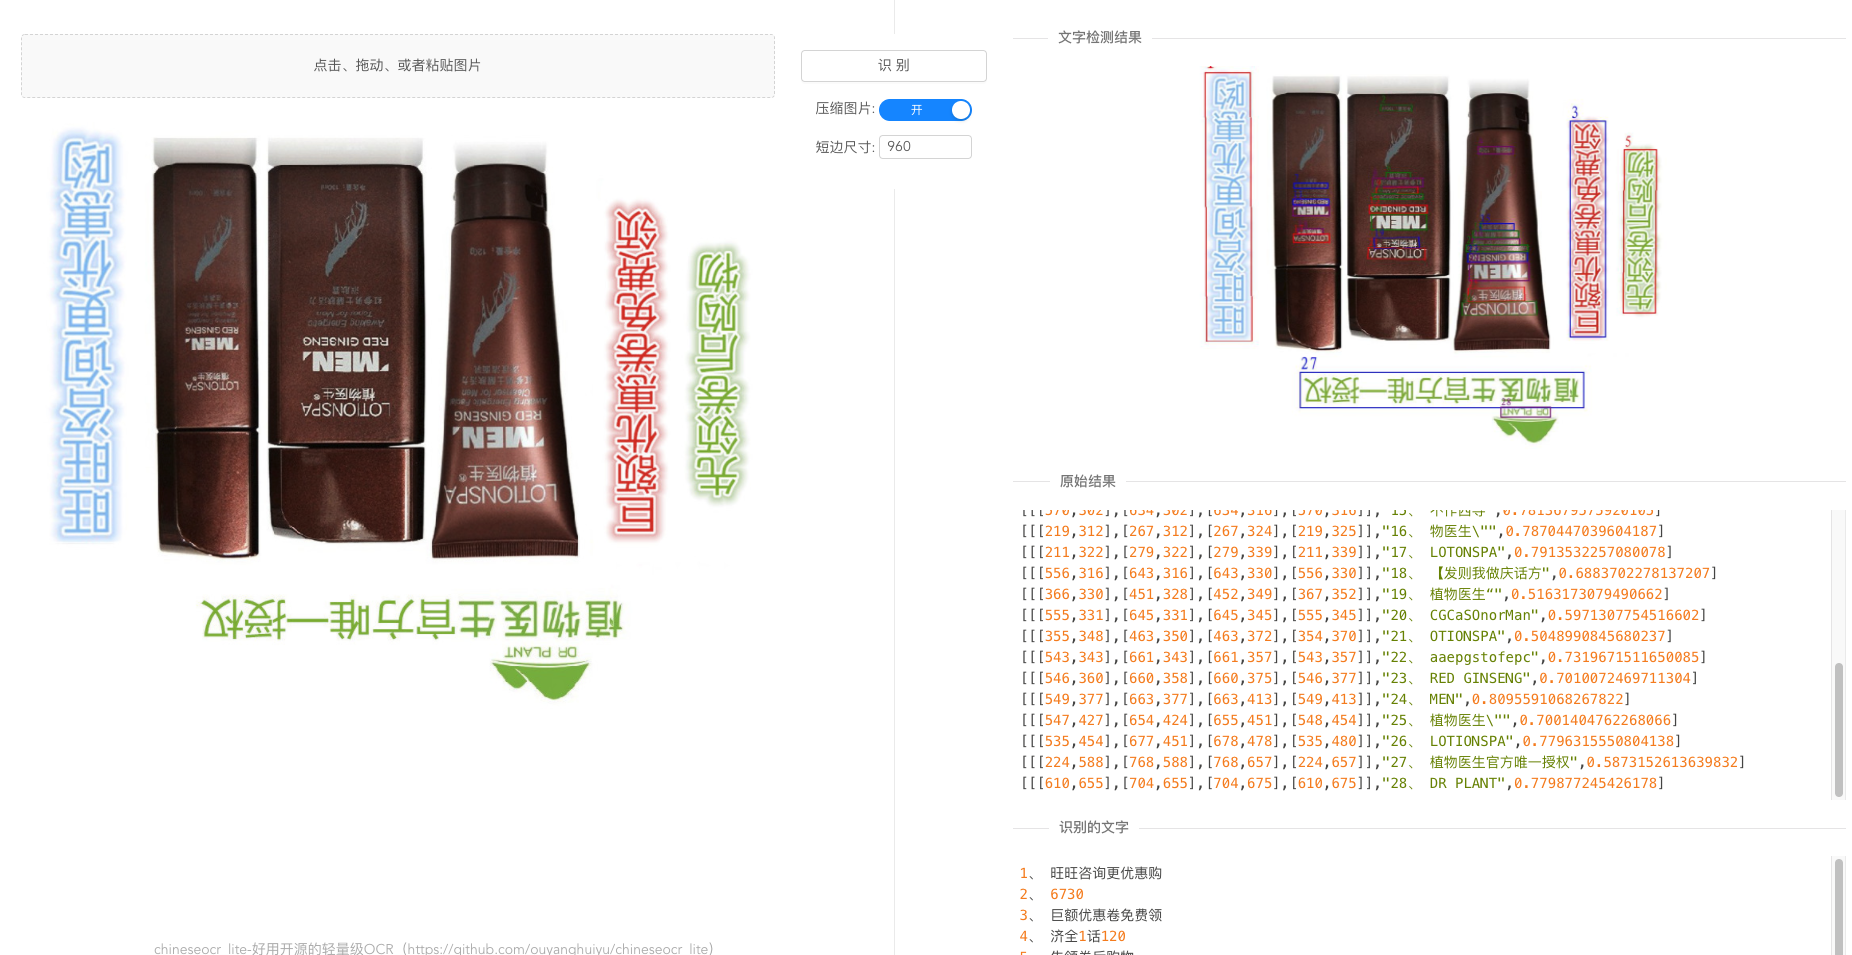Toggle the 压缩图片 compress switch off

[925, 110]
